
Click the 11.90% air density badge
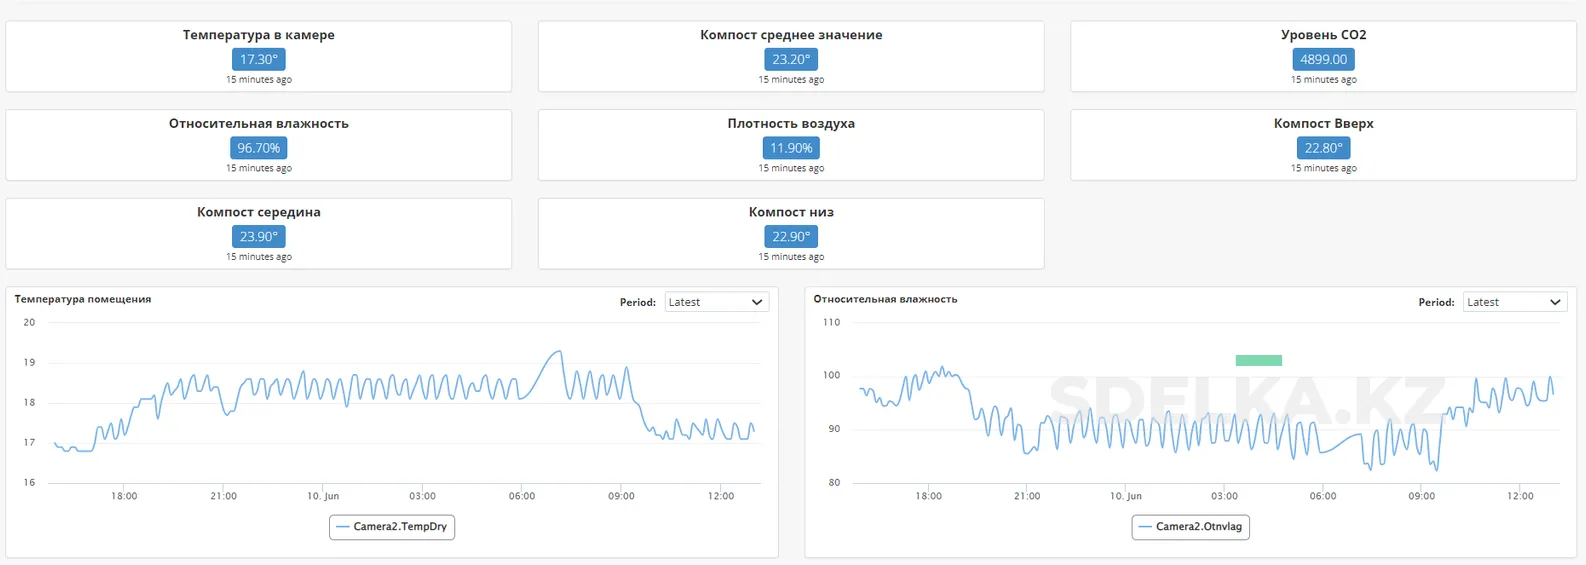point(791,148)
